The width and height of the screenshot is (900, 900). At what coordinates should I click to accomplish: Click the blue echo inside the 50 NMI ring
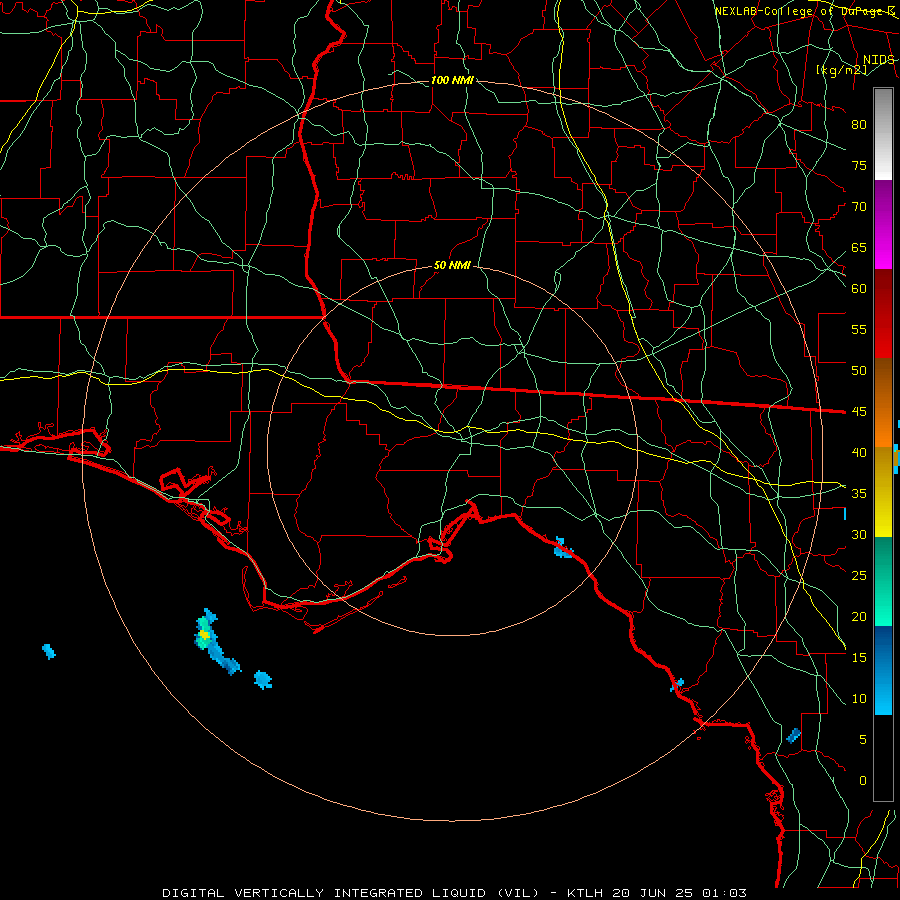coord(563,548)
